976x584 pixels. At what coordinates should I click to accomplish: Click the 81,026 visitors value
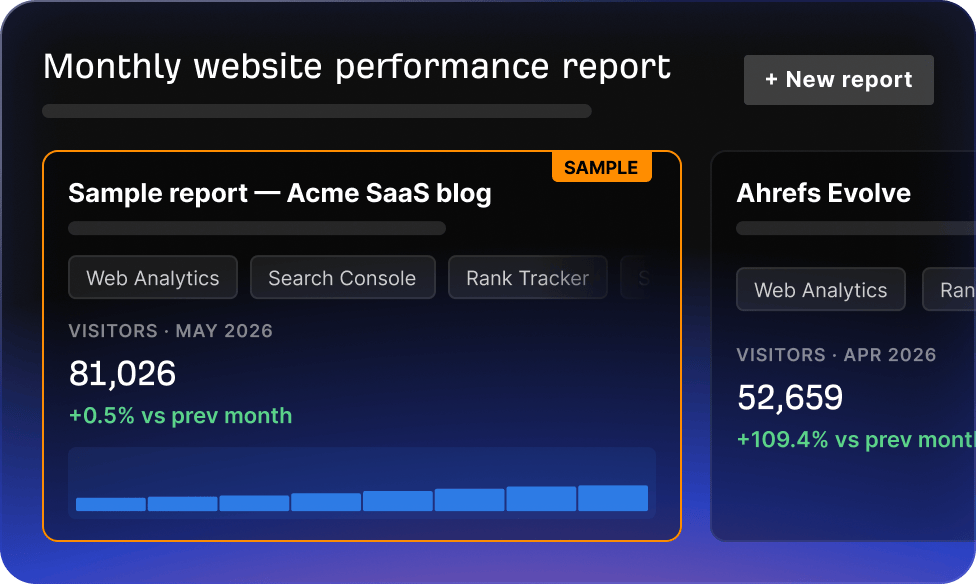(x=123, y=374)
